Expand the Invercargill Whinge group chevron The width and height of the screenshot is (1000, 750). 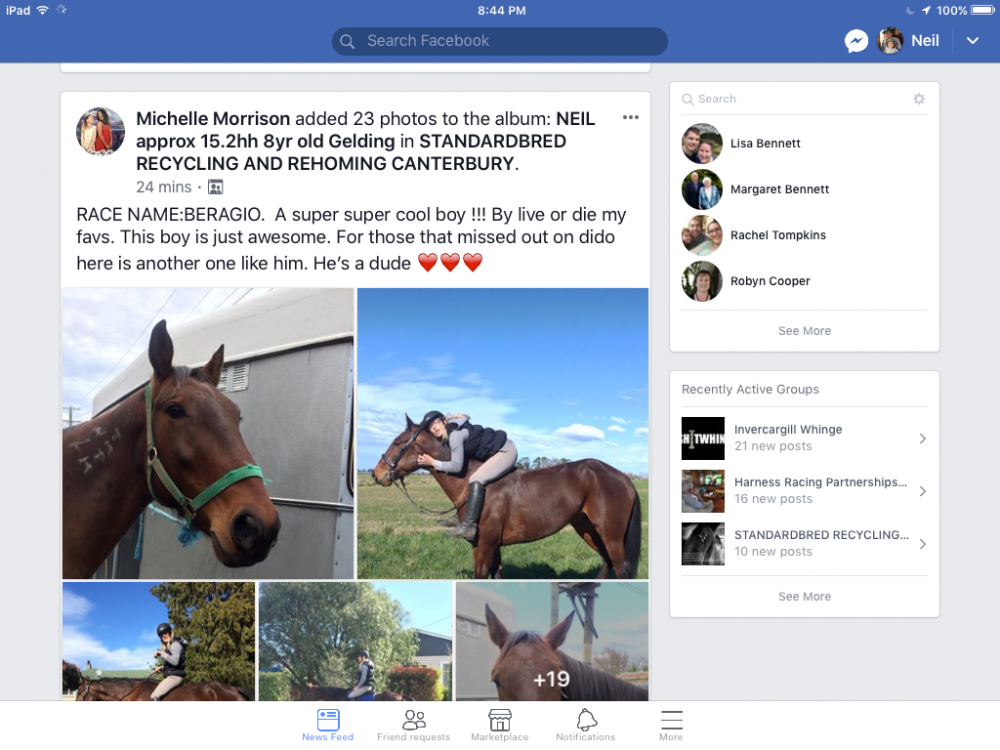click(922, 438)
